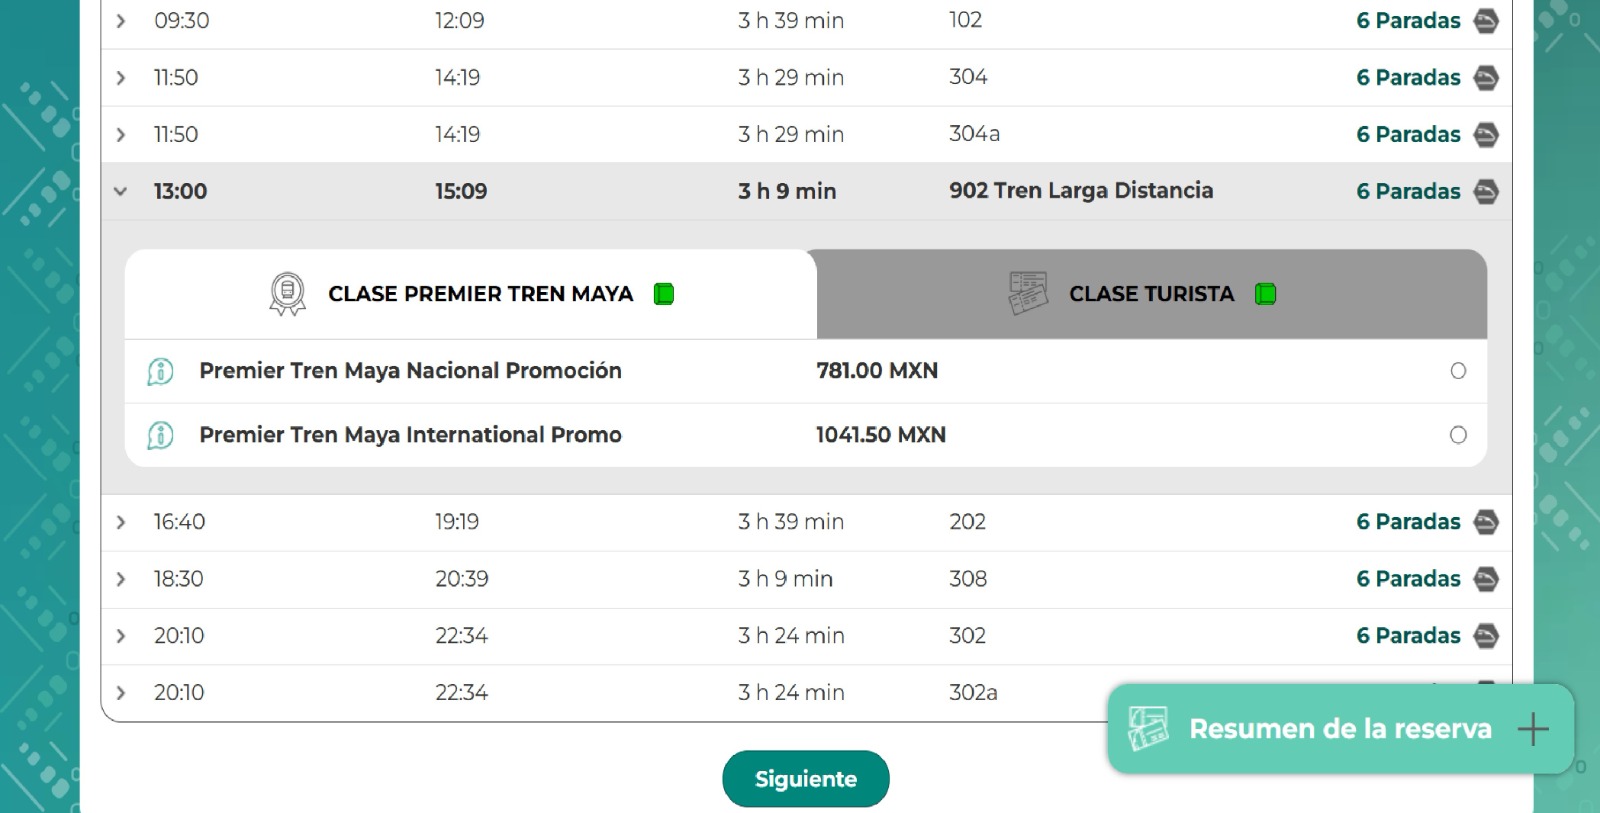Click the train icon for train 202

(x=1486, y=522)
